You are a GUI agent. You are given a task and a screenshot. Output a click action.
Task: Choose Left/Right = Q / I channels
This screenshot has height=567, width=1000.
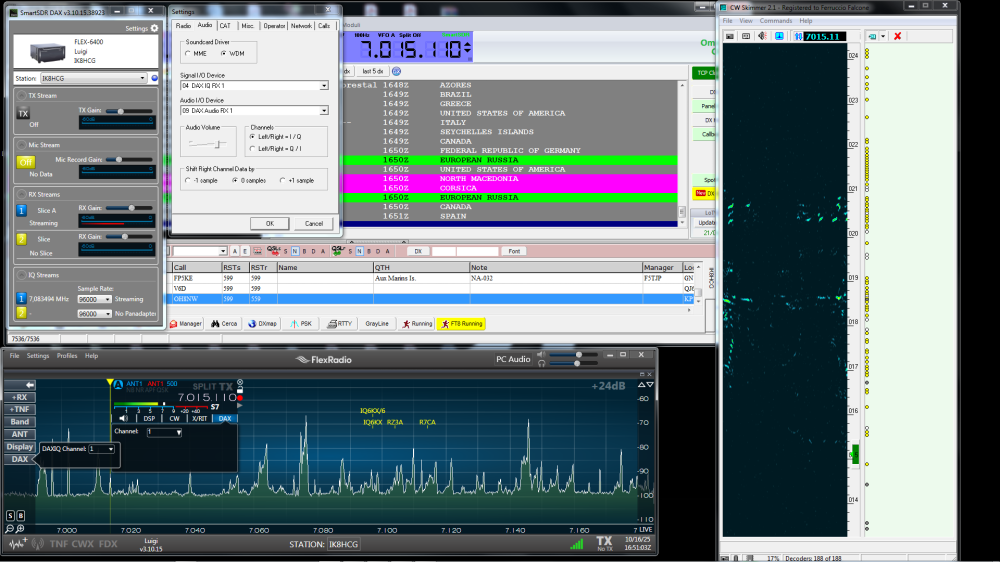click(x=252, y=147)
